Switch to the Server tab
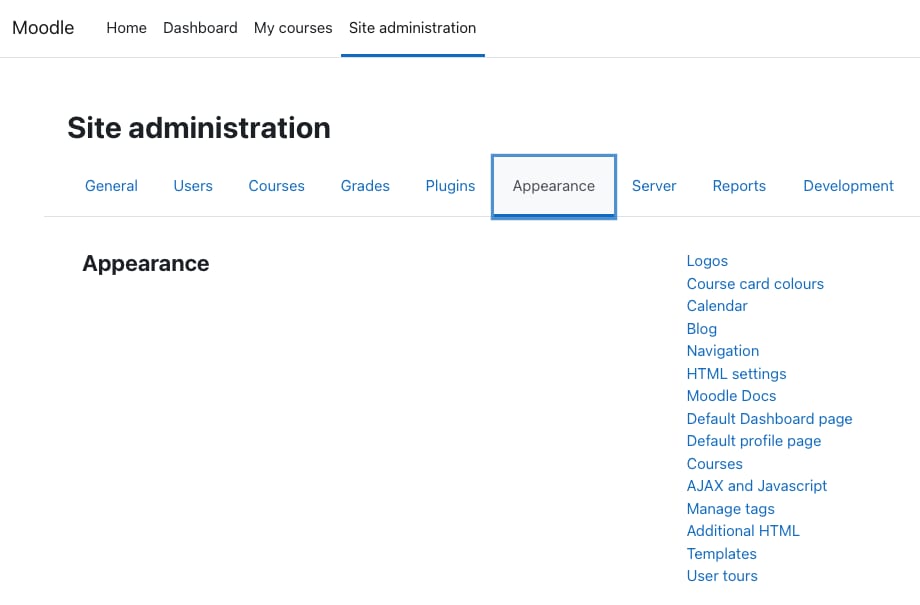The width and height of the screenshot is (920, 605). (x=654, y=186)
